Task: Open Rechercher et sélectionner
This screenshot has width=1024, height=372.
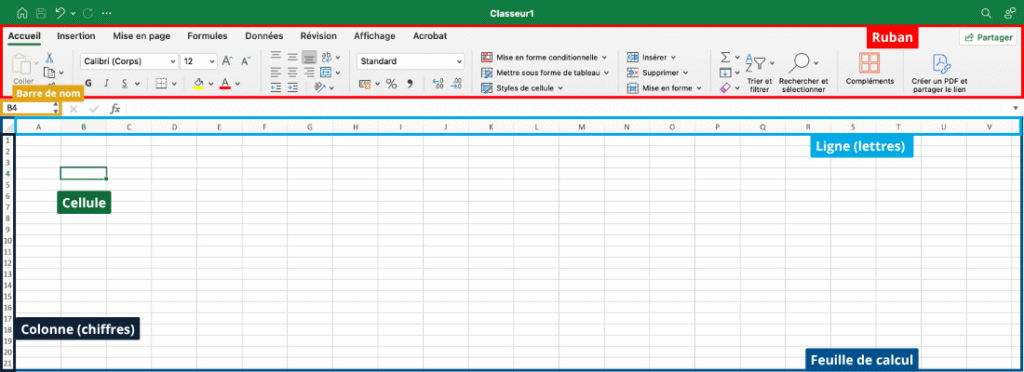Action: [803, 73]
